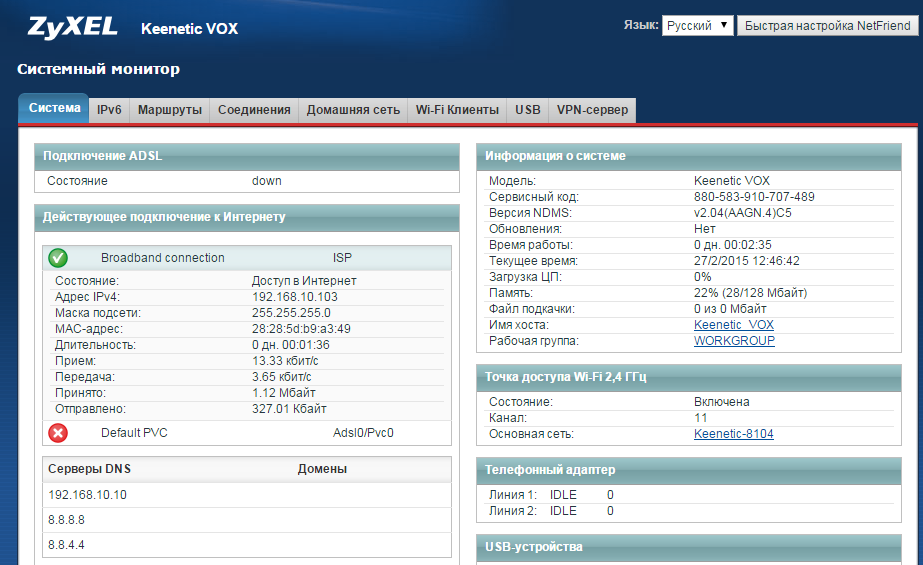Viewport: 923px width, 565px height.
Task: Open the Маршруты tab
Action: (x=169, y=110)
